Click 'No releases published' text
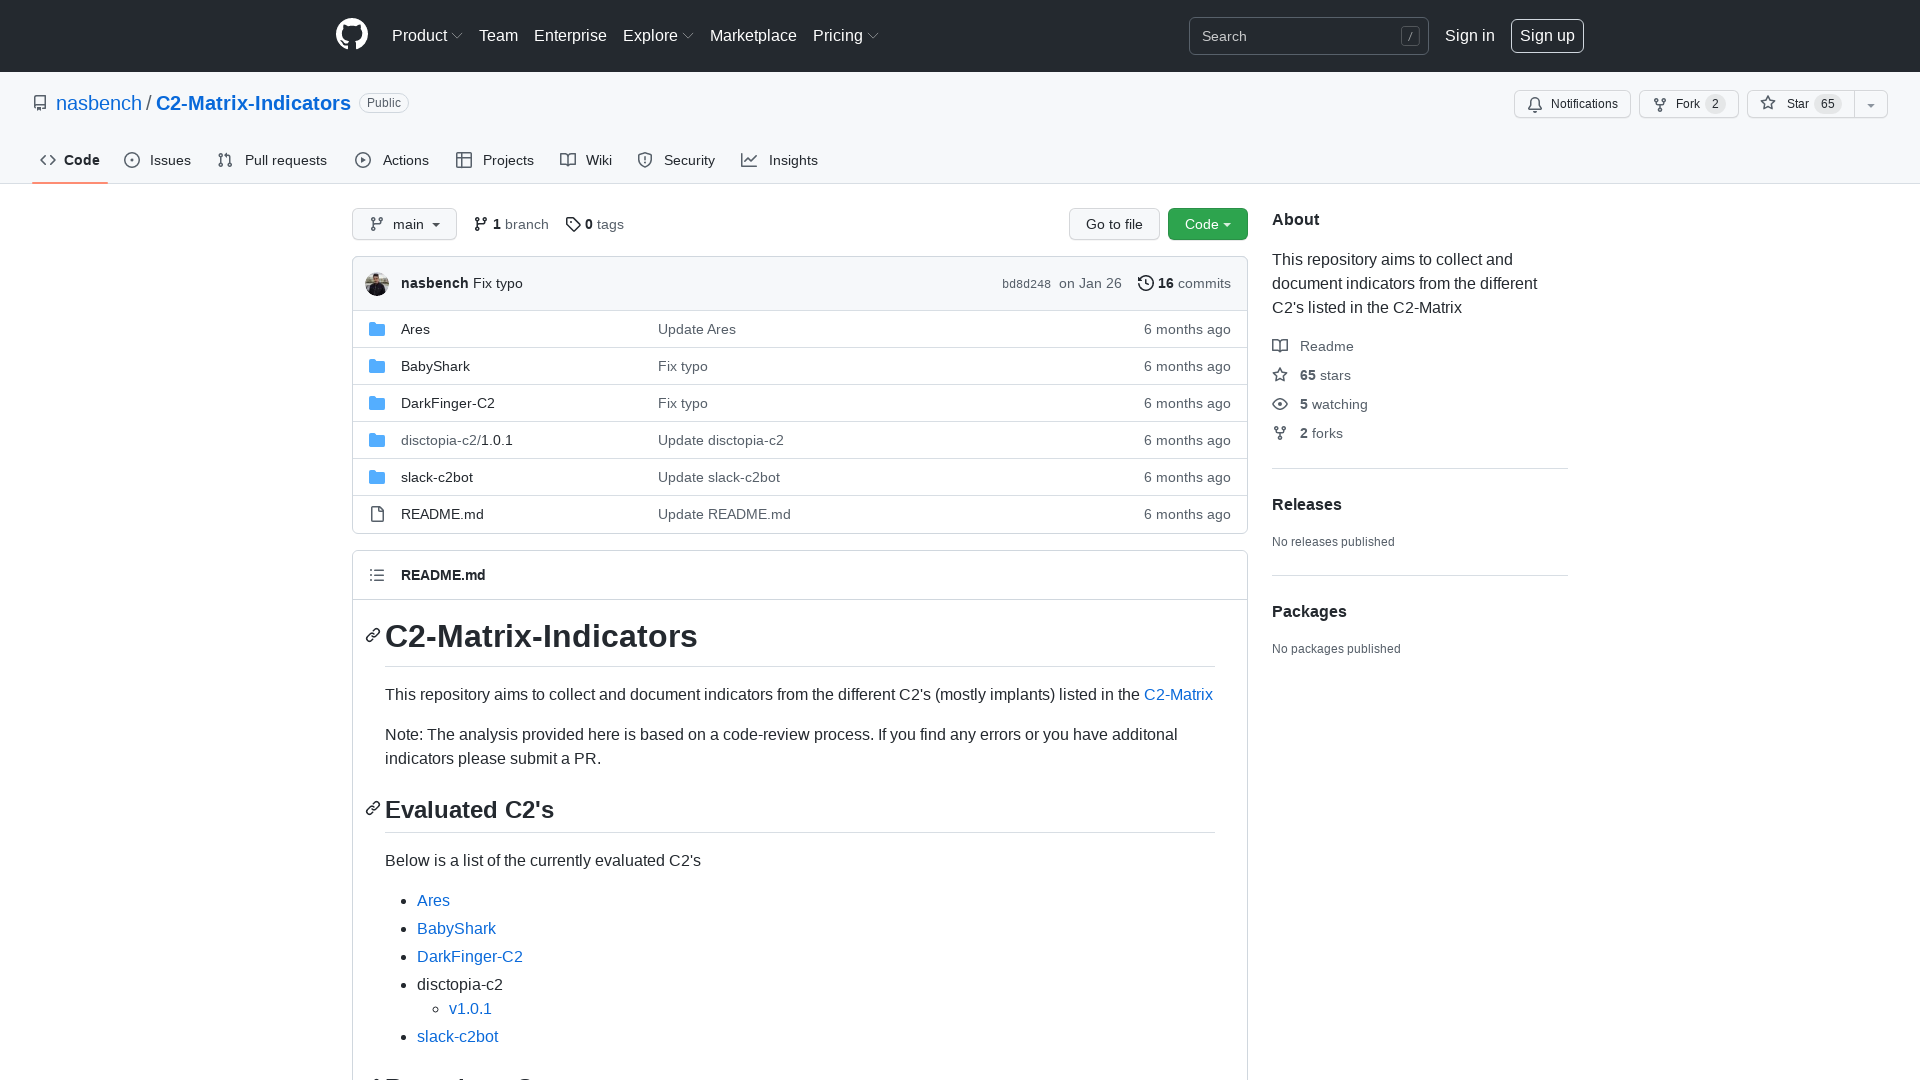This screenshot has width=1920, height=1080. (1333, 542)
